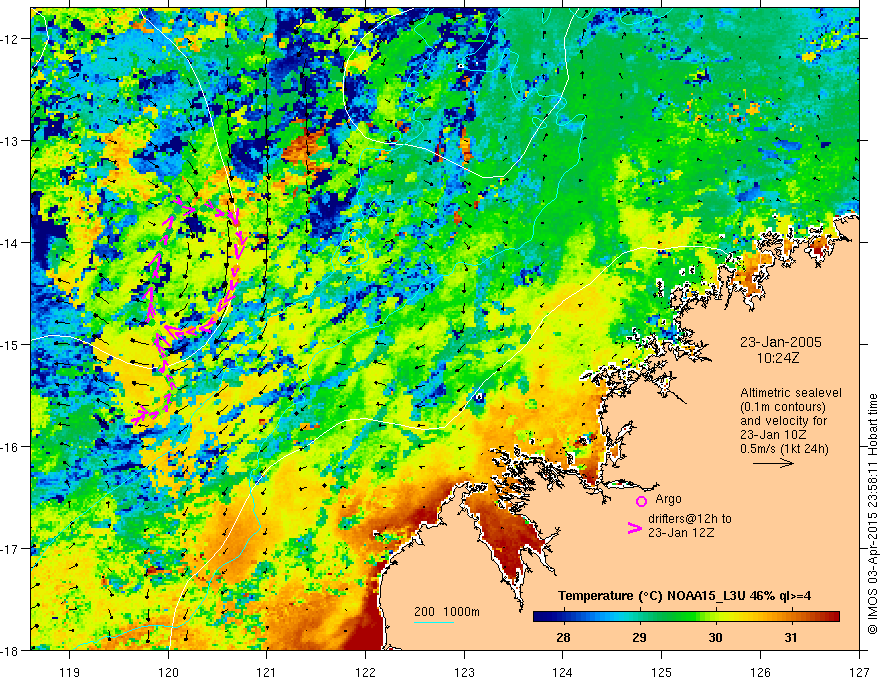This screenshot has height=680, width=880.
Task: Select the '23-Jan-2005' date text
Action: [x=781, y=342]
